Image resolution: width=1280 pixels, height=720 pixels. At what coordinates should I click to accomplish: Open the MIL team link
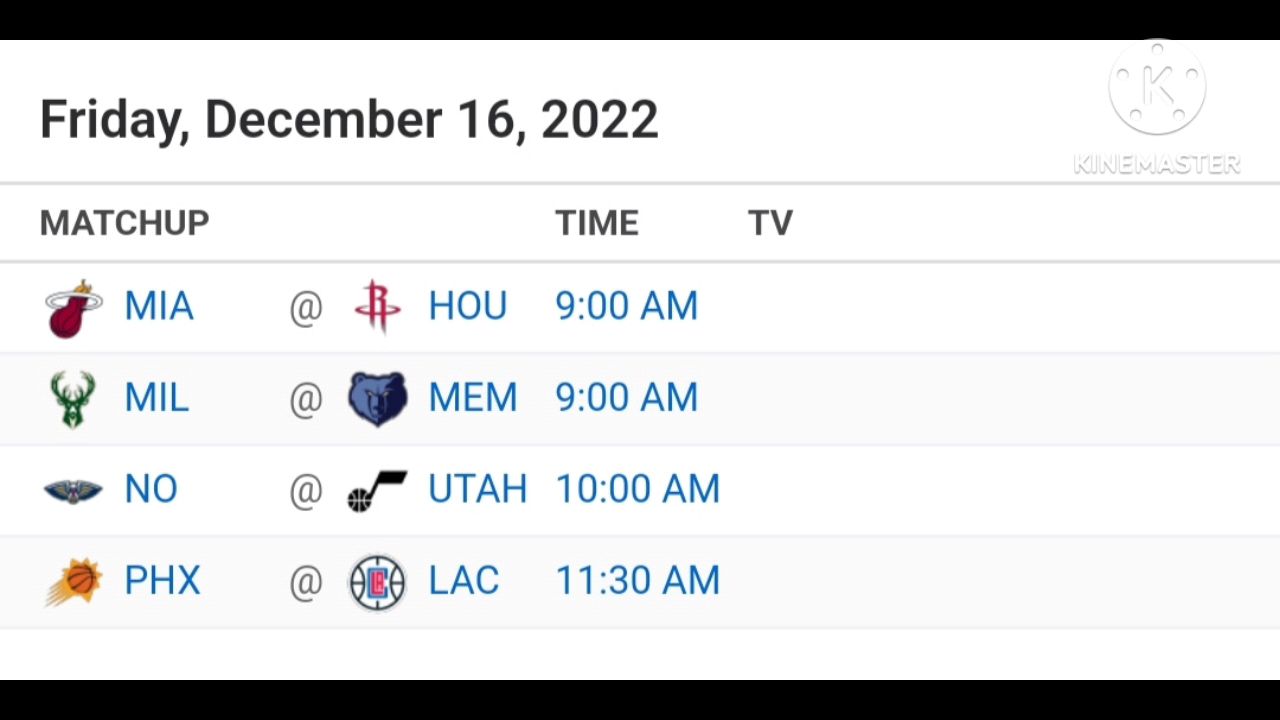[156, 398]
